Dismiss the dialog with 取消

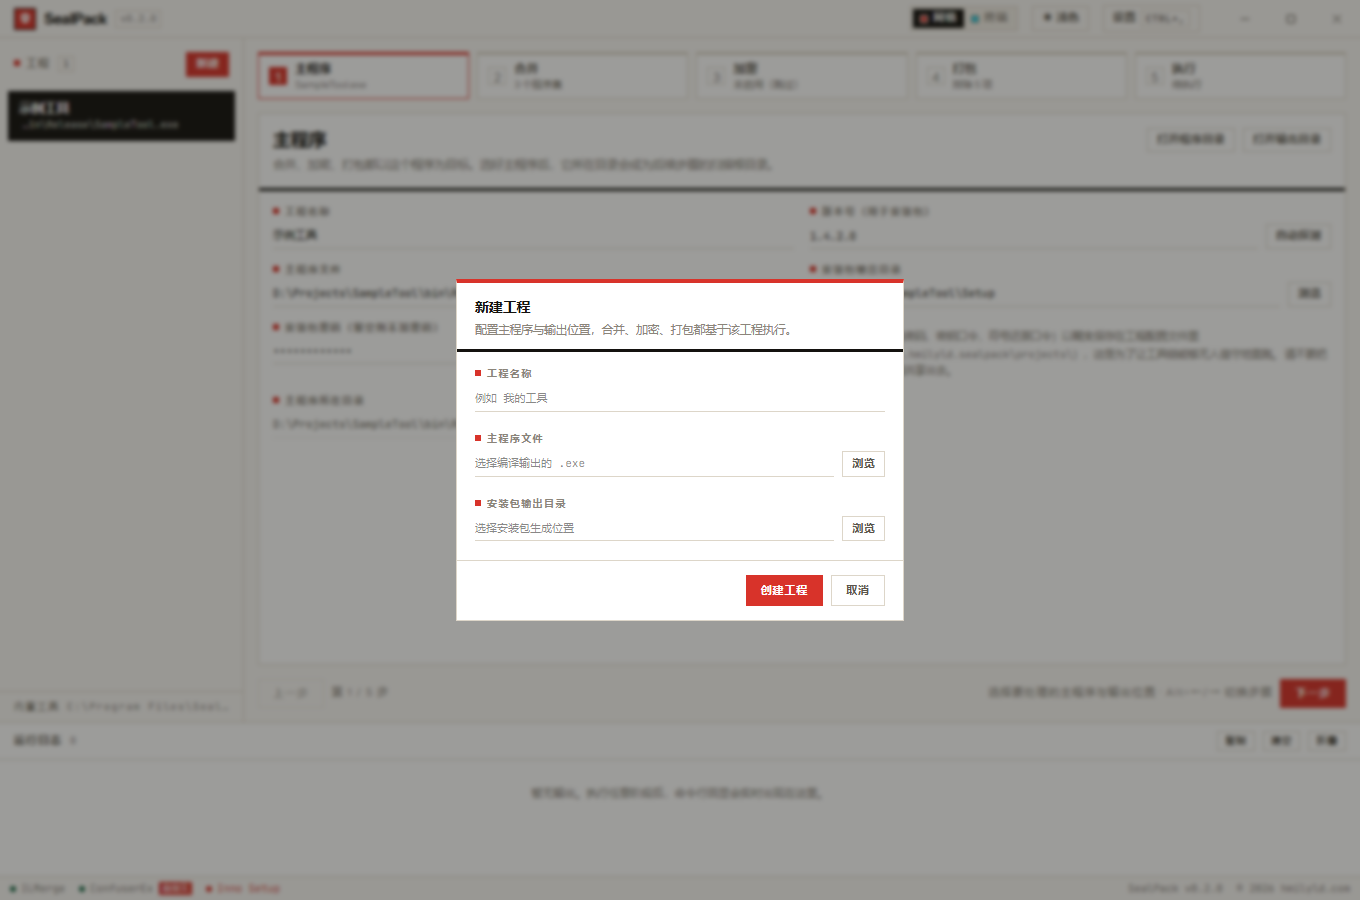coord(858,590)
